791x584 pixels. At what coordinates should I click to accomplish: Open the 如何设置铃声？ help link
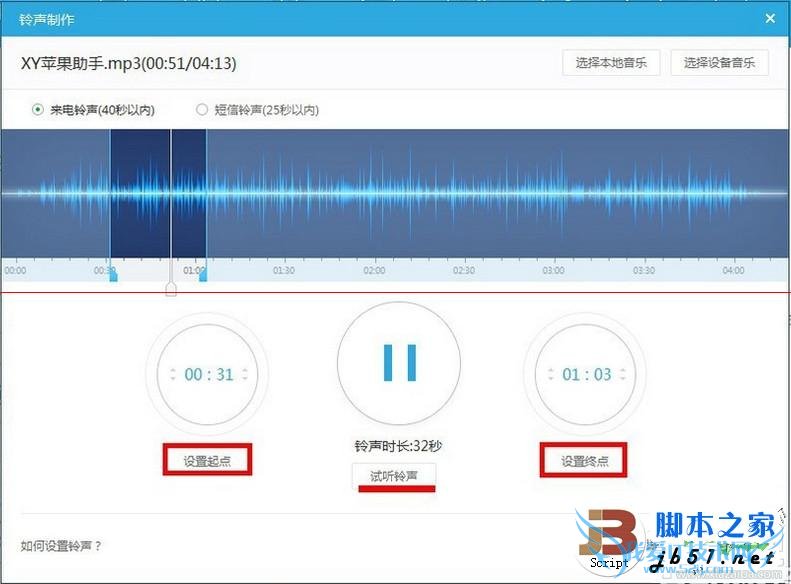(61, 546)
